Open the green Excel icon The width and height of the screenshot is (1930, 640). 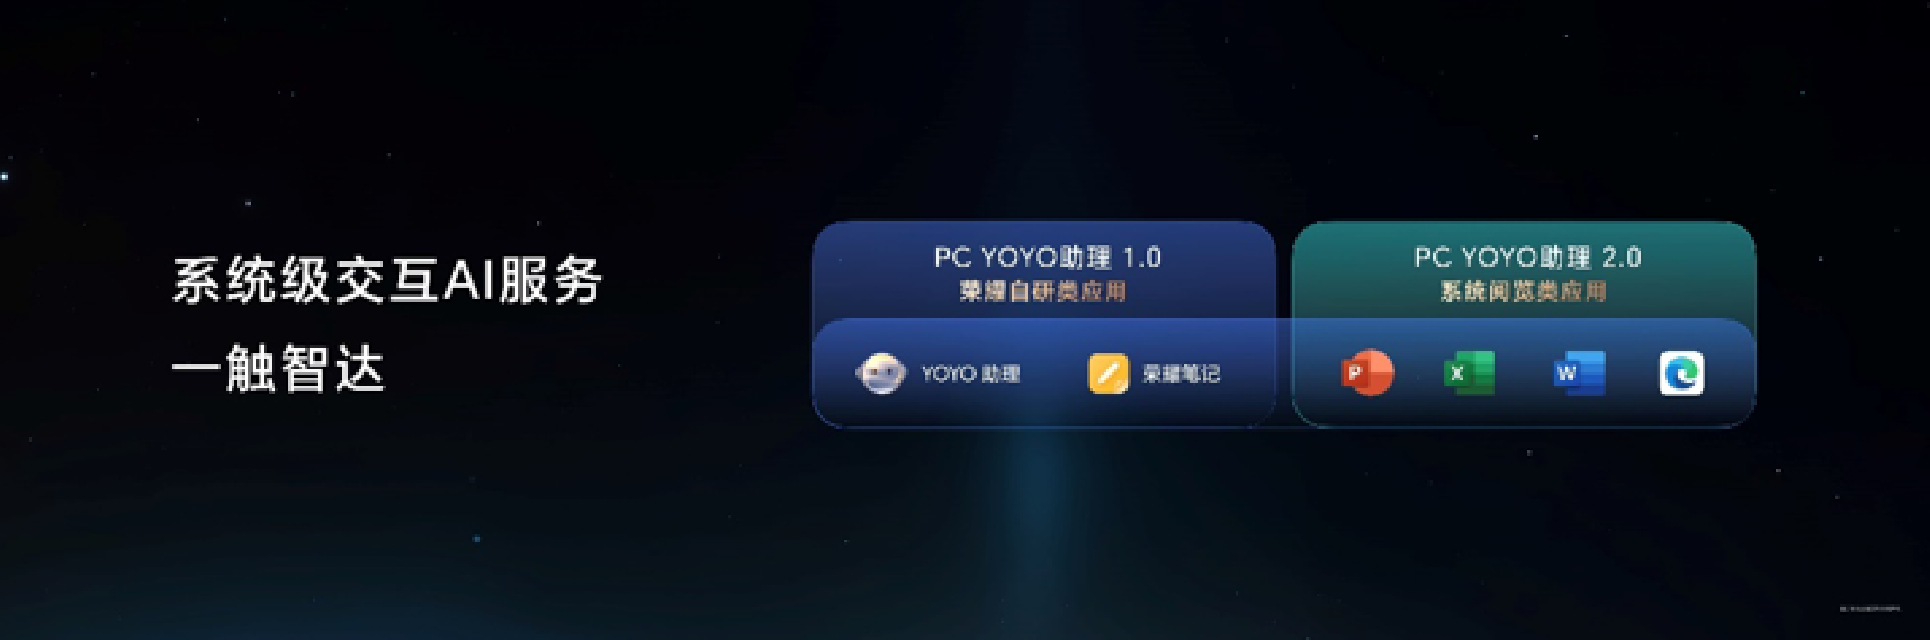[x=1469, y=373]
